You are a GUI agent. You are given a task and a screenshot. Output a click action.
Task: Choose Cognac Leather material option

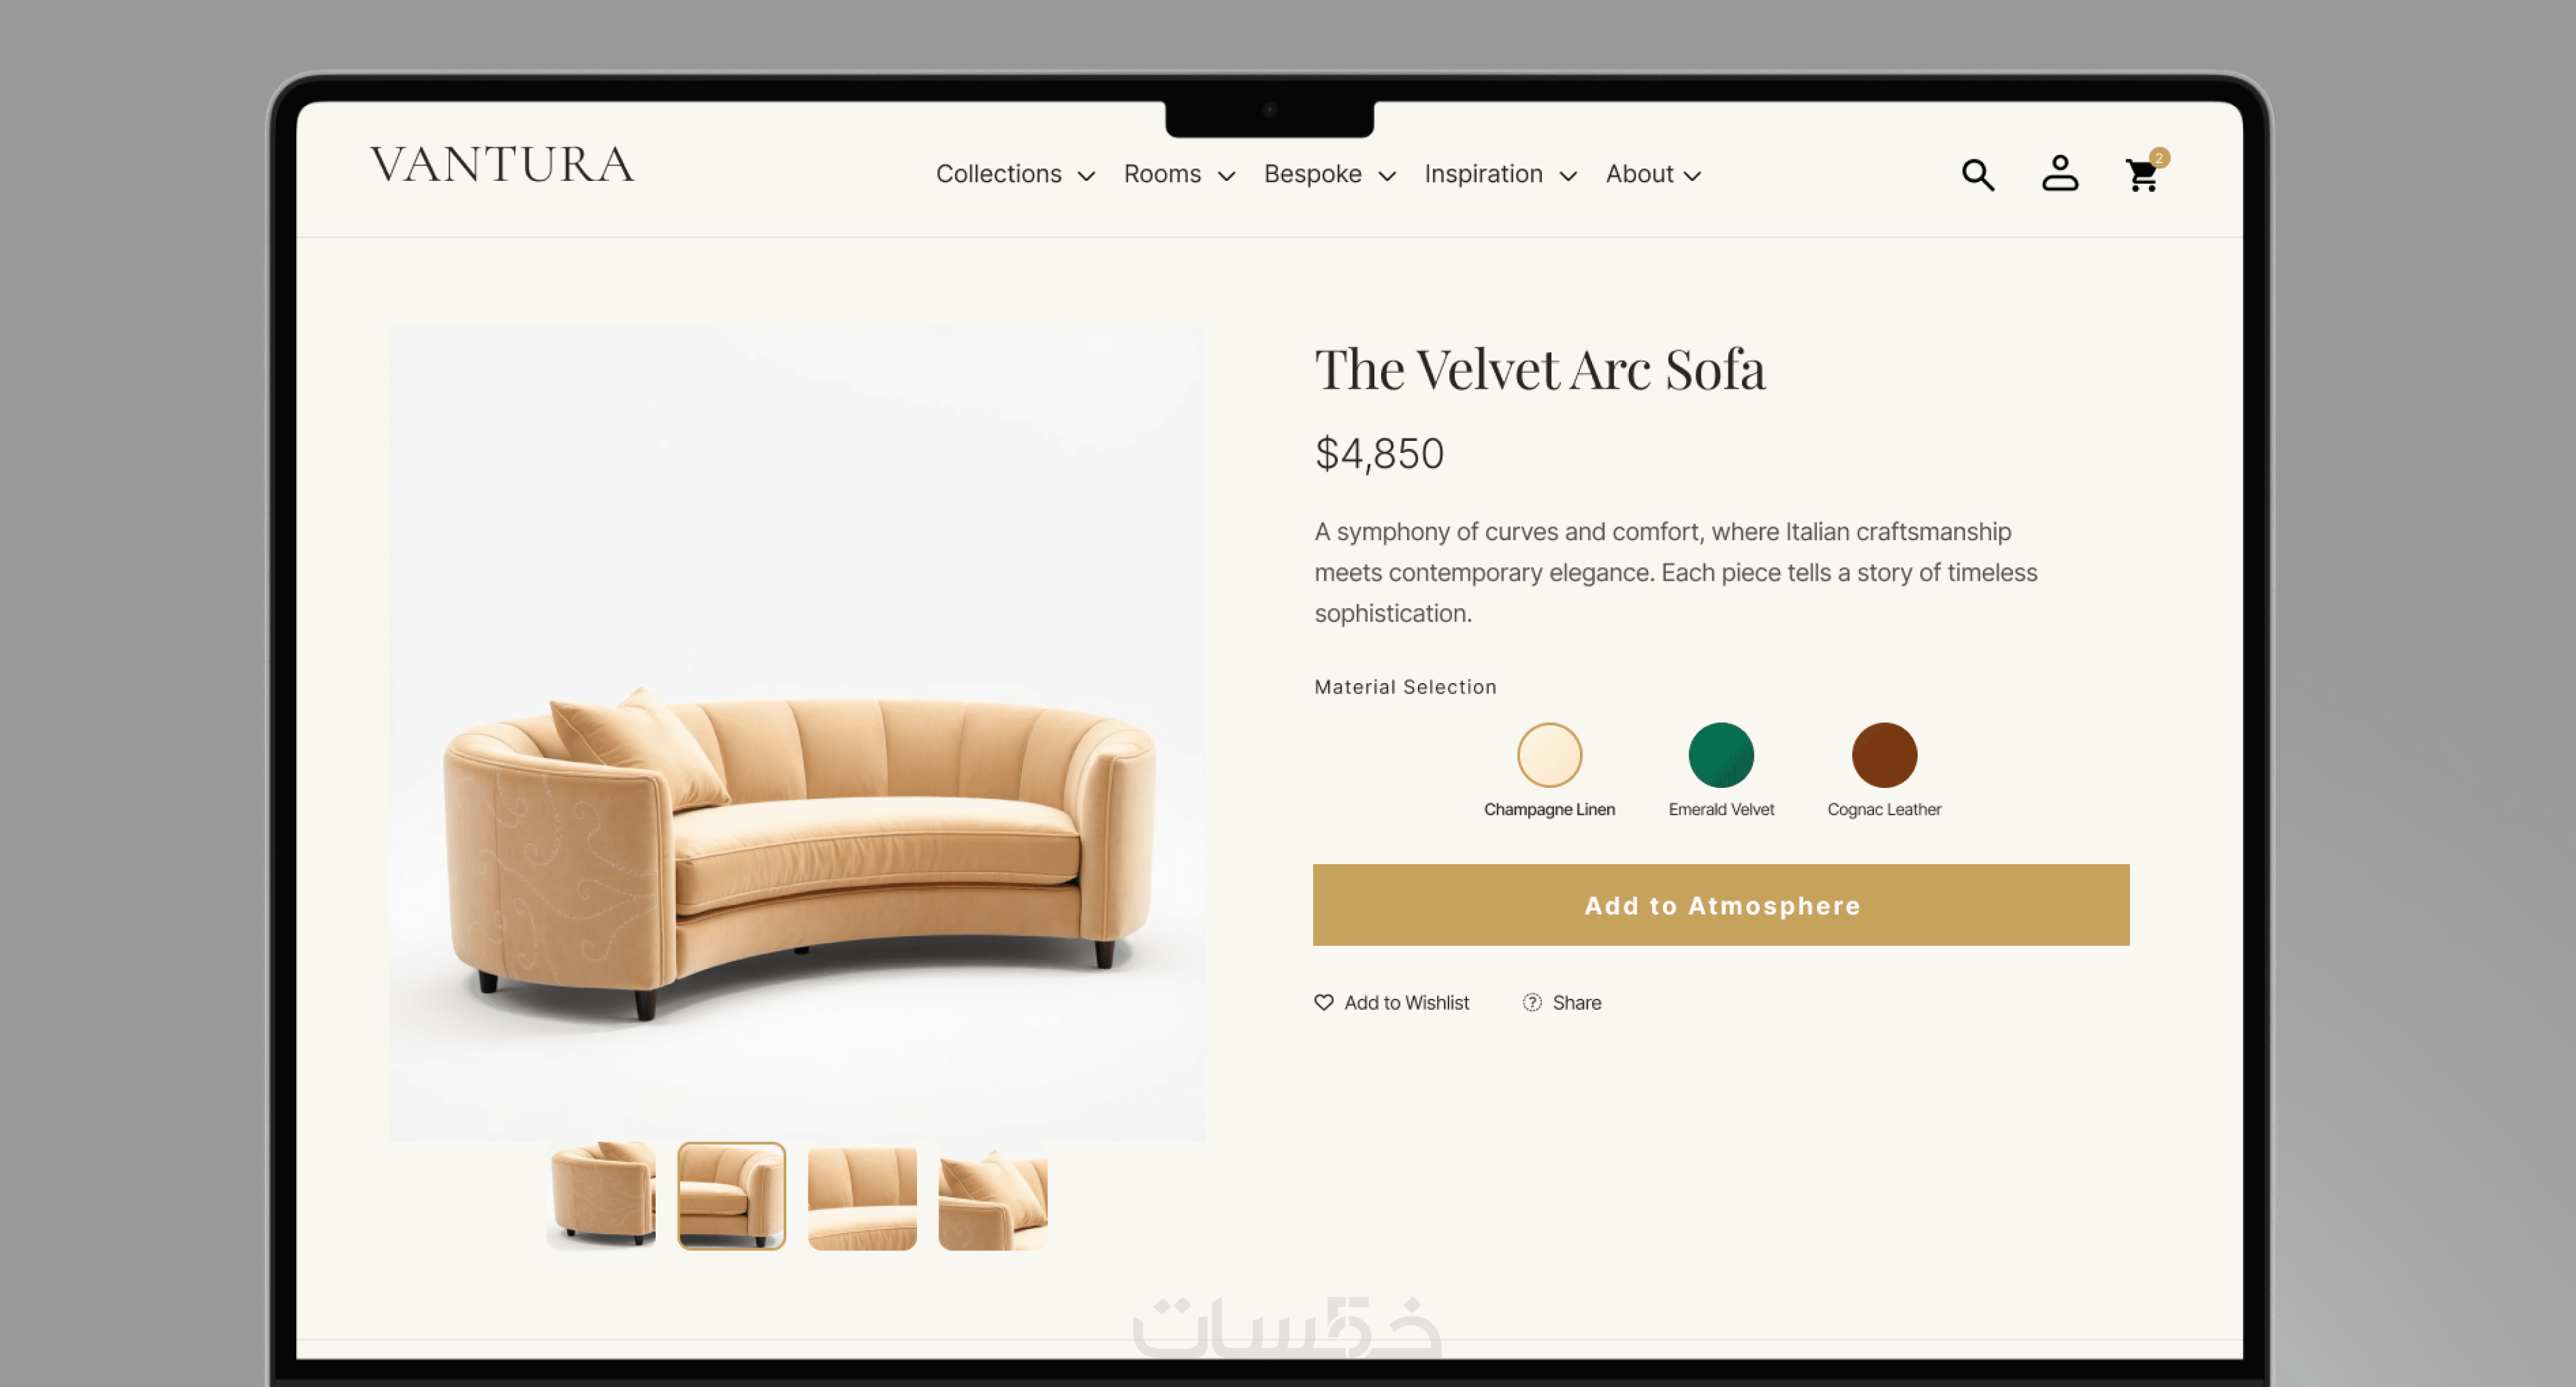pyautogui.click(x=1884, y=755)
